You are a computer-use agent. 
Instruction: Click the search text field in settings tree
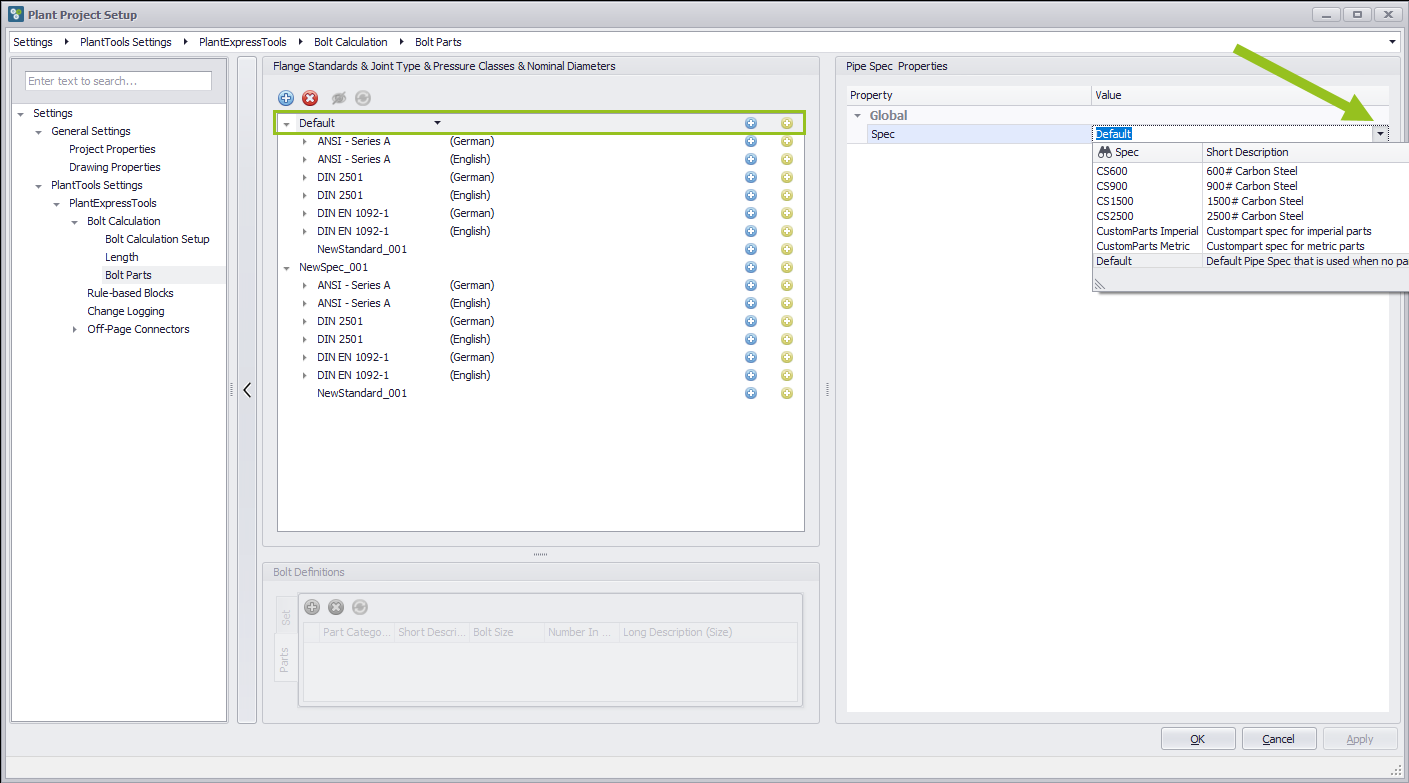[x=118, y=81]
